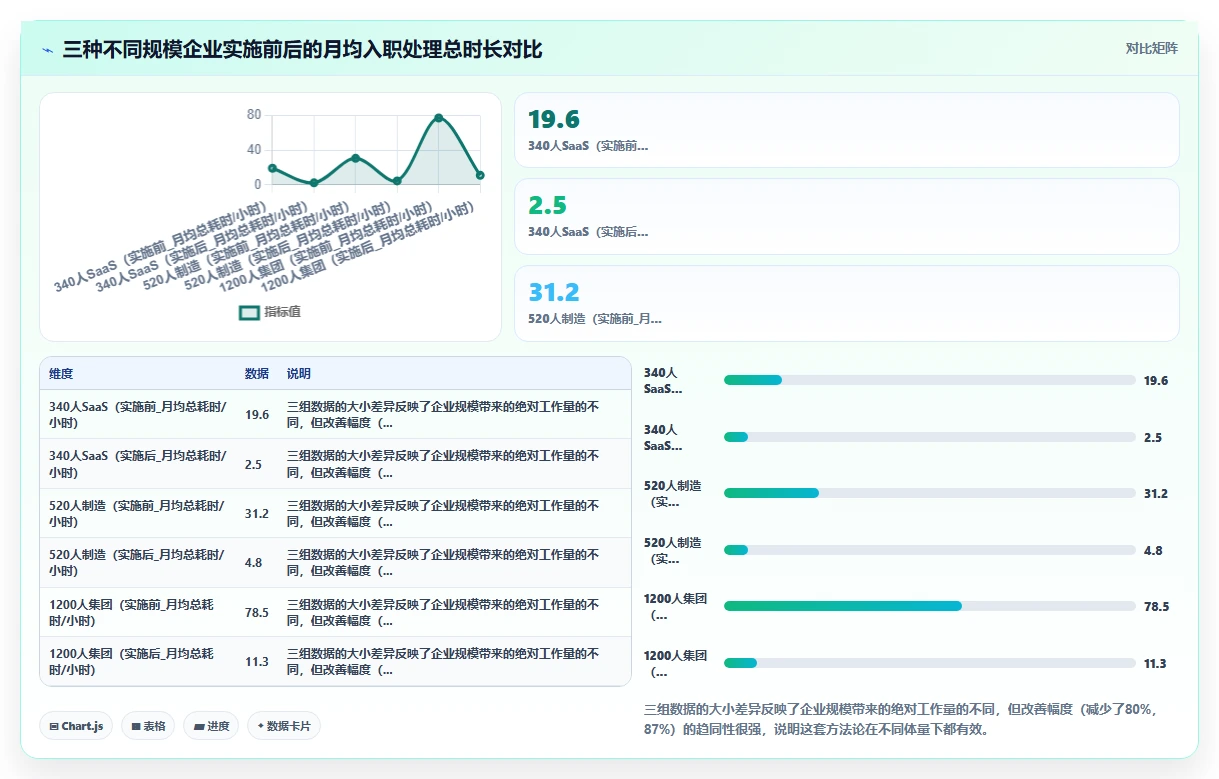Click the progress bar valued 19.6

[929, 380]
